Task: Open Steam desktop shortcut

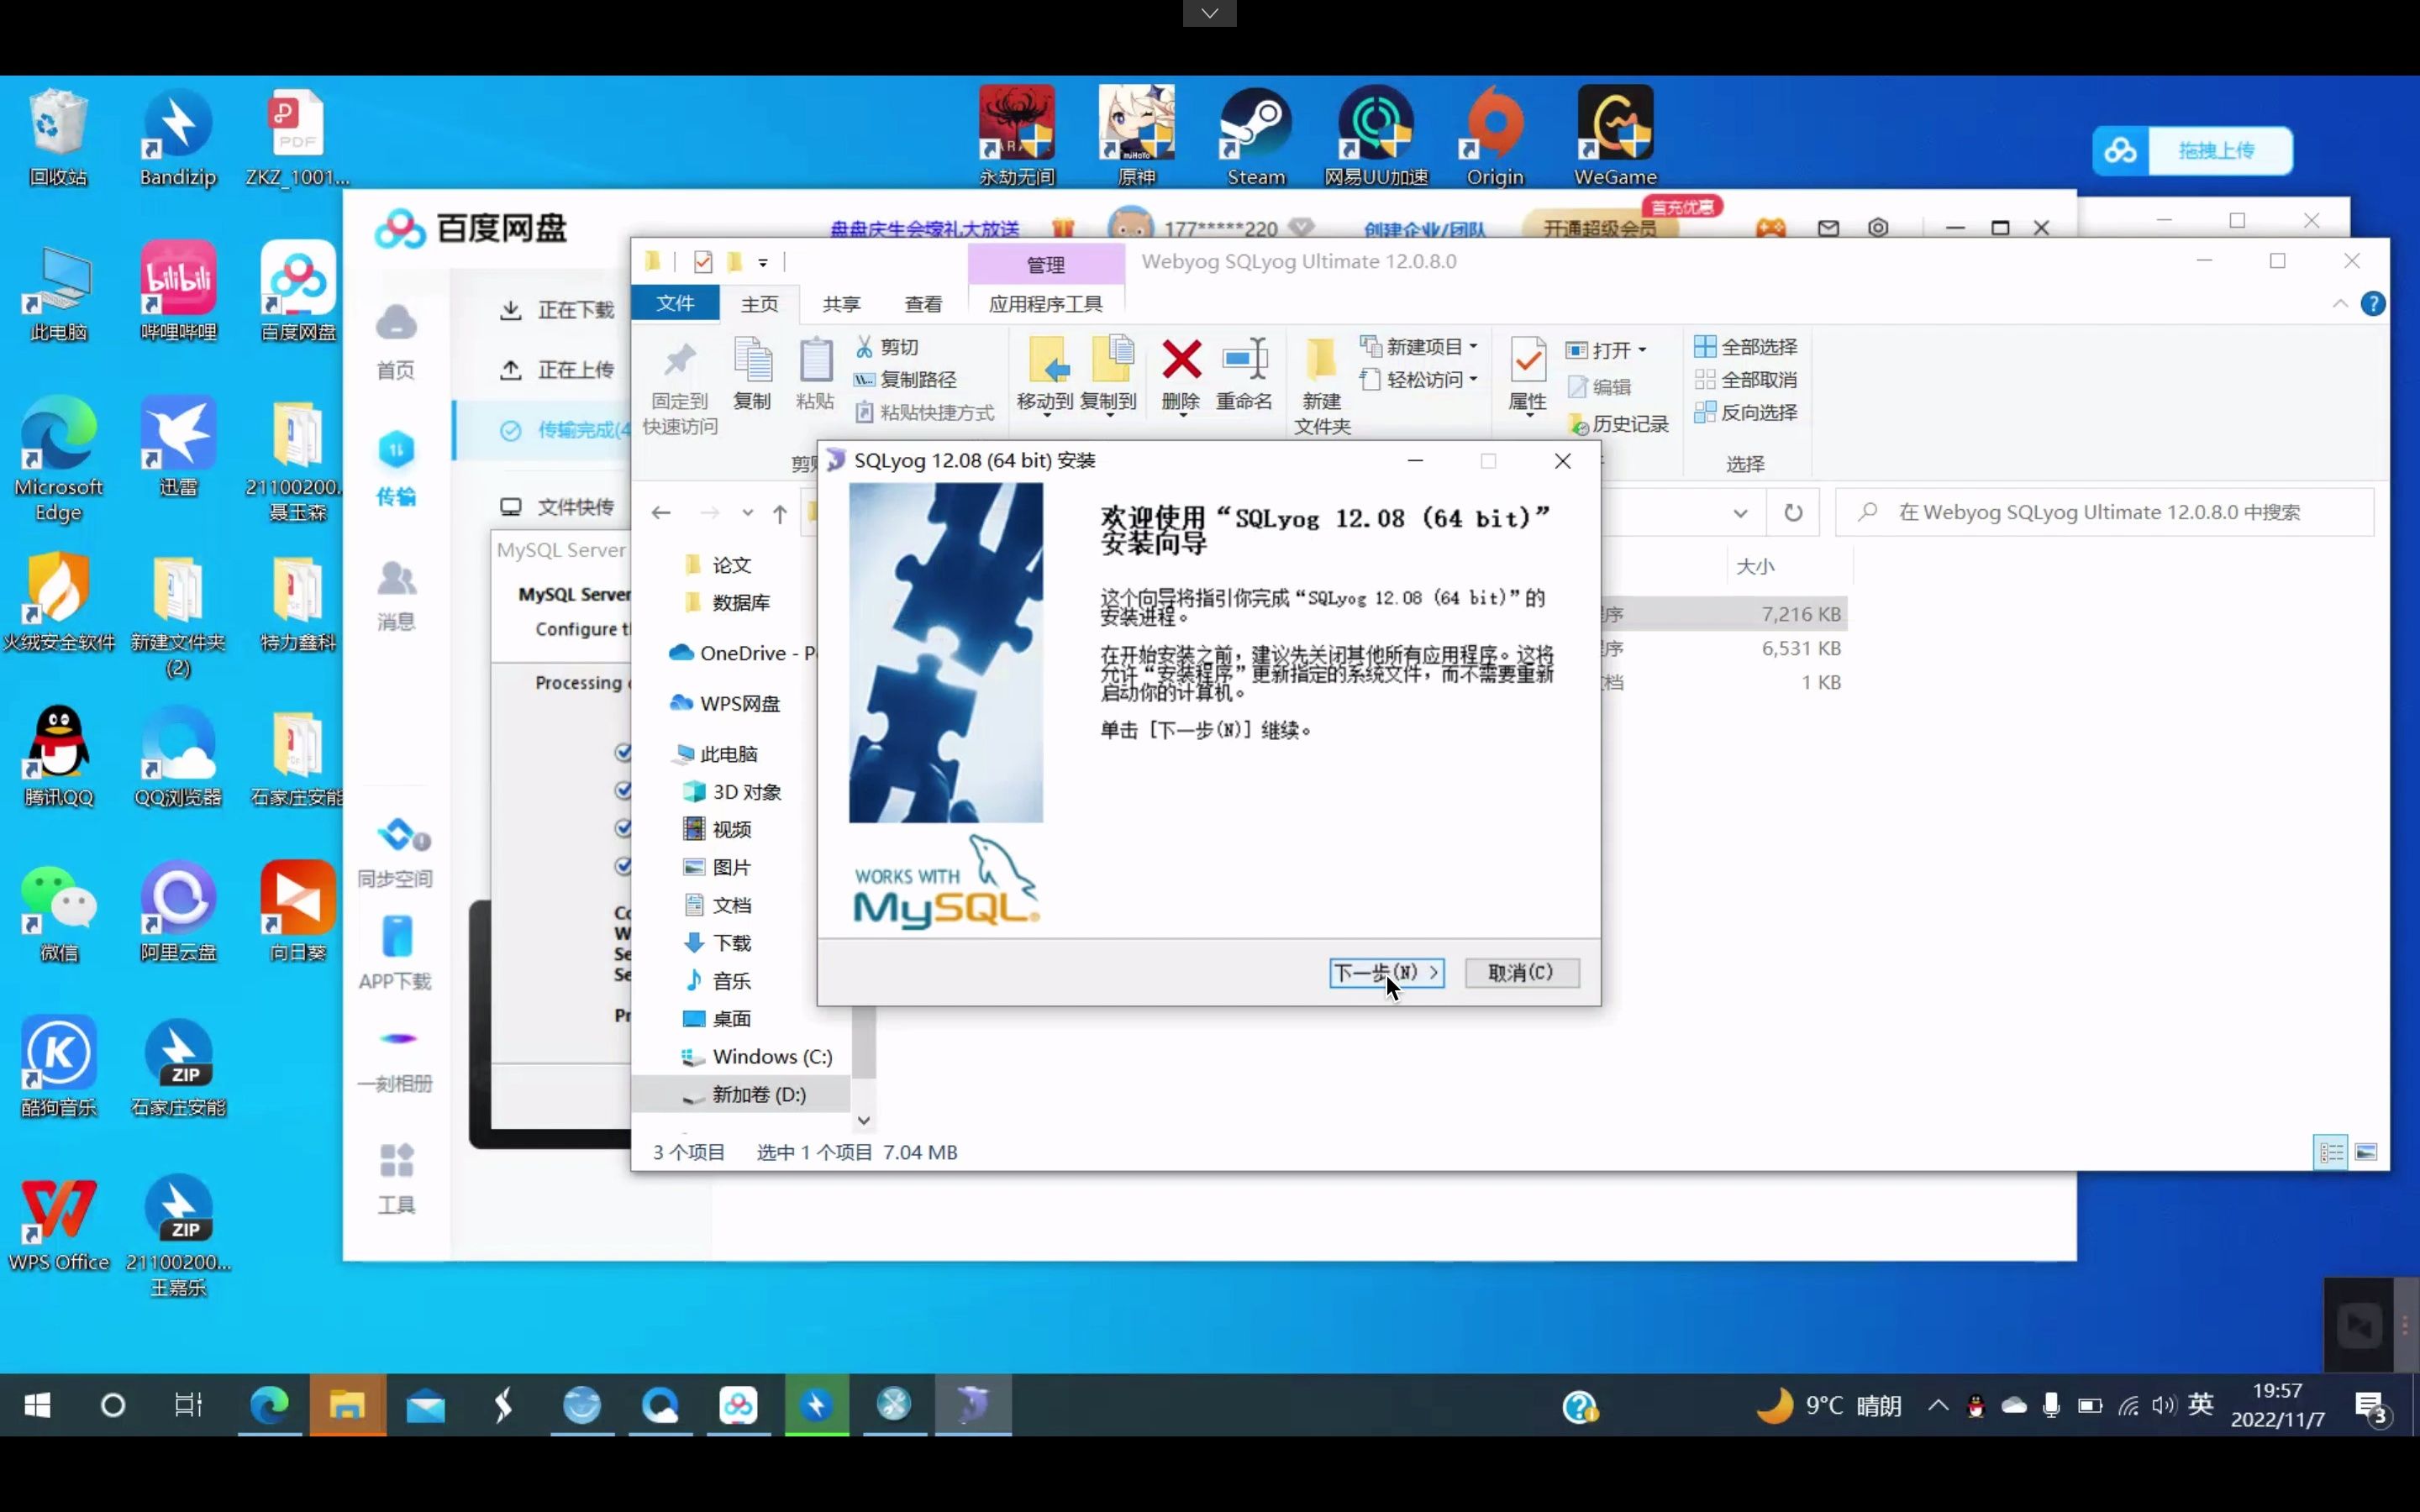Action: pos(1255,136)
